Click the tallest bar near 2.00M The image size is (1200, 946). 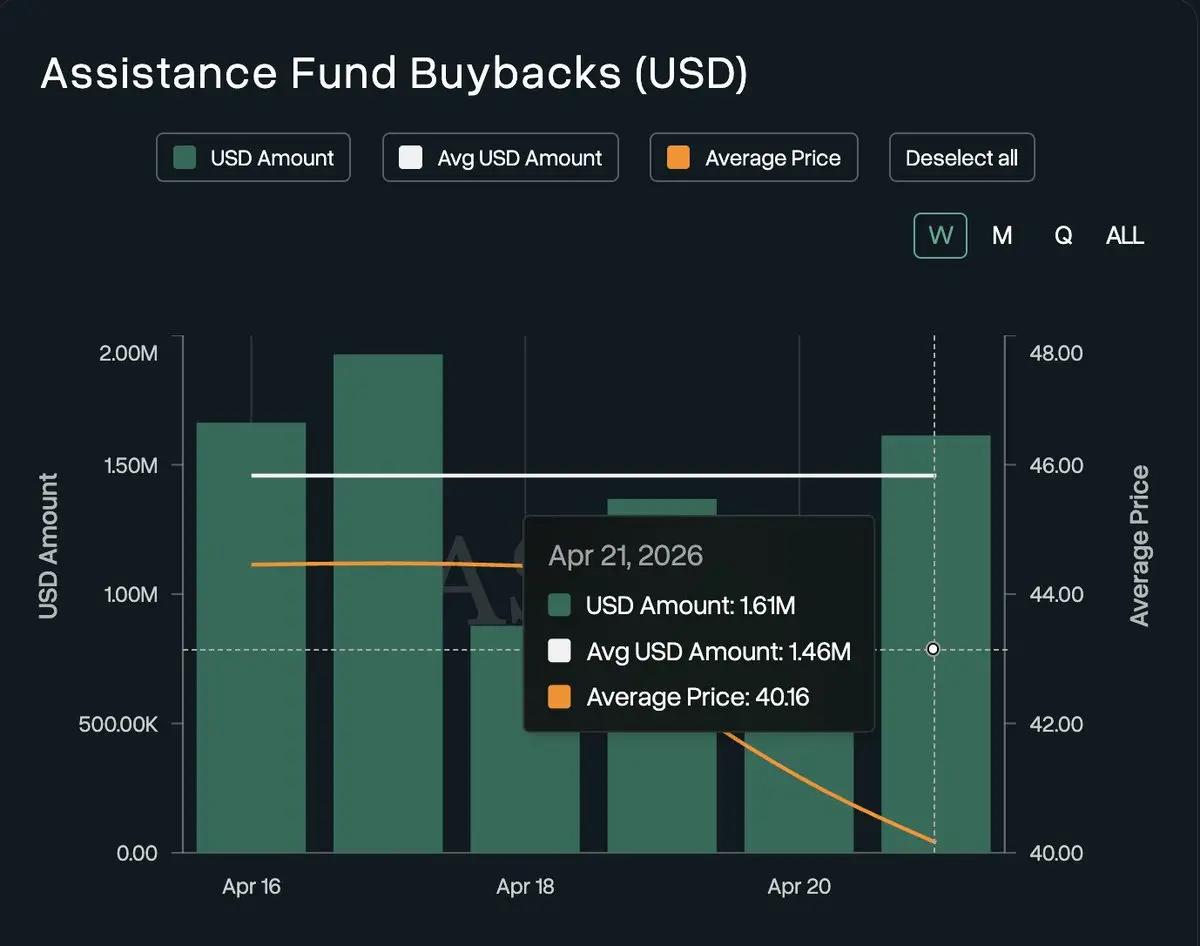coord(388,600)
